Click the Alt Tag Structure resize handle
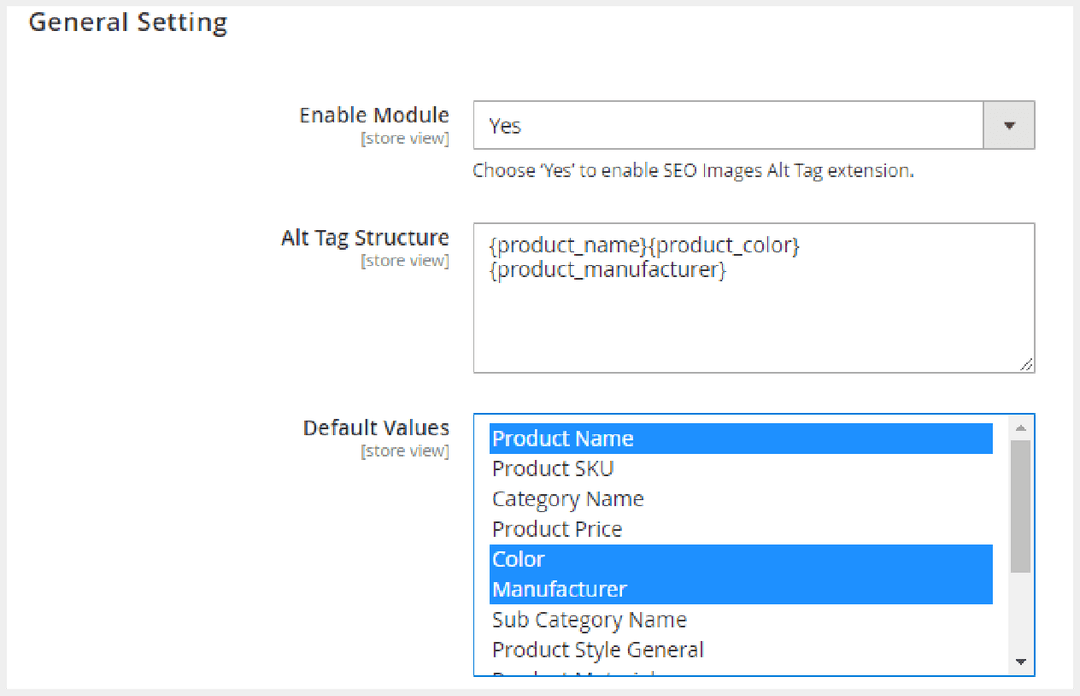The height and width of the screenshot is (696, 1080). pos(1026,365)
